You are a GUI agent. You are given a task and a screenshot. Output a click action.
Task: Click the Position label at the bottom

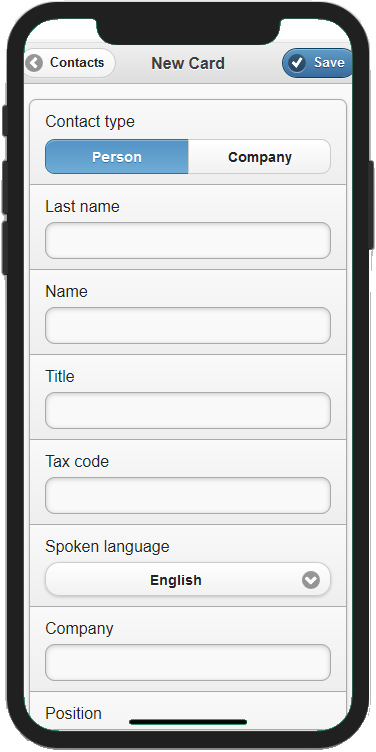point(73,713)
